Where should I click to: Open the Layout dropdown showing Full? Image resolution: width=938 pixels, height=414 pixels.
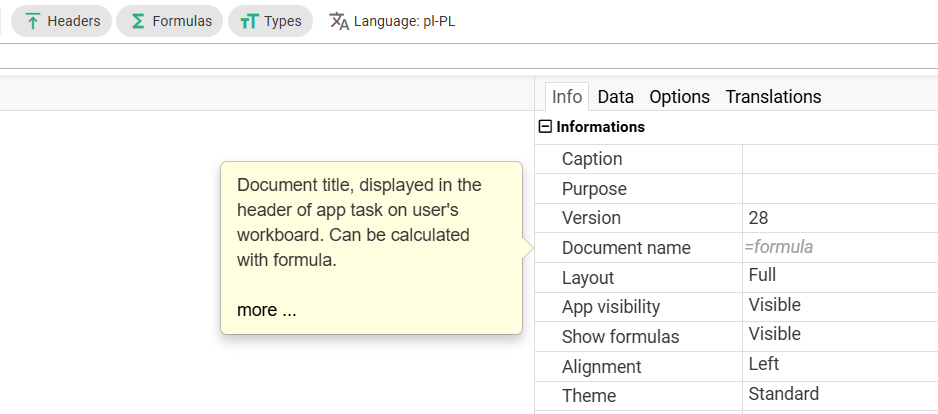(840, 277)
